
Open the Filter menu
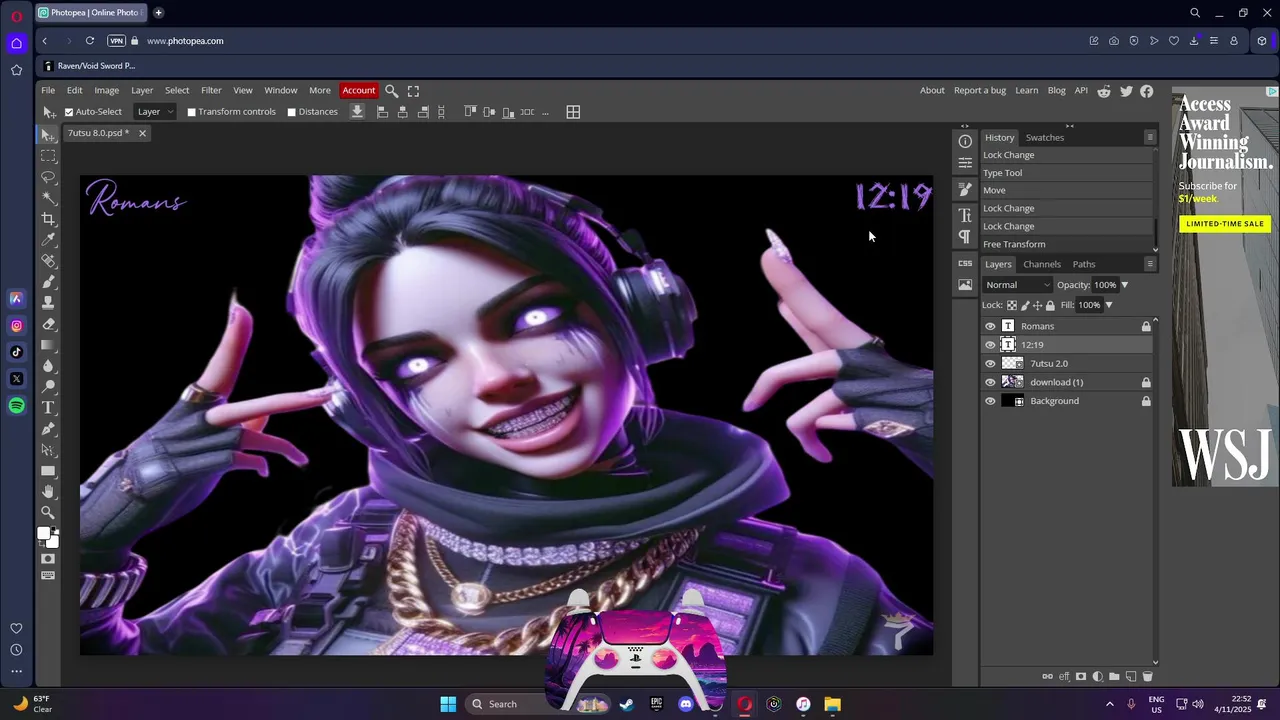coord(211,91)
